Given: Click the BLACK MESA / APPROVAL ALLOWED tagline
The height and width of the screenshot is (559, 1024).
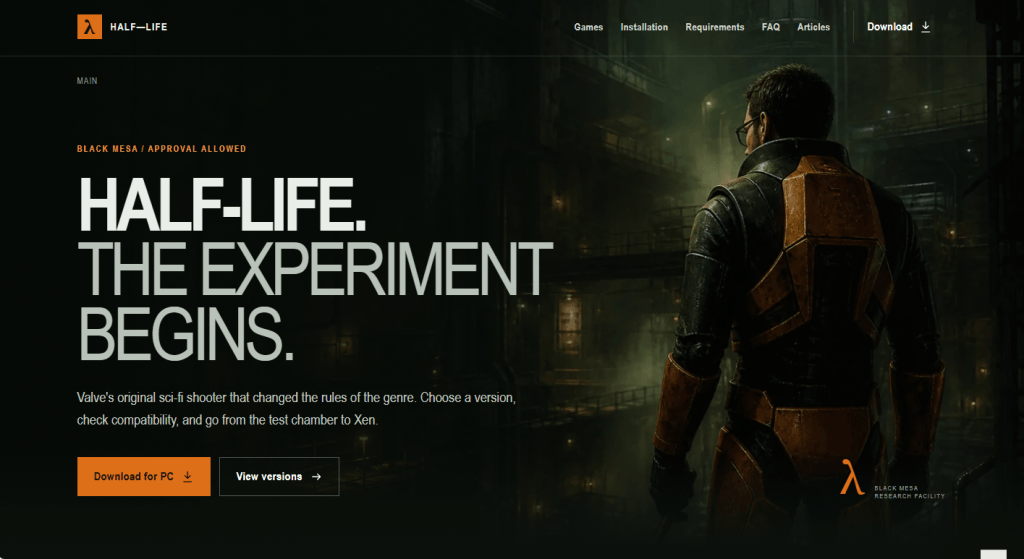Looking at the screenshot, I should tap(161, 149).
